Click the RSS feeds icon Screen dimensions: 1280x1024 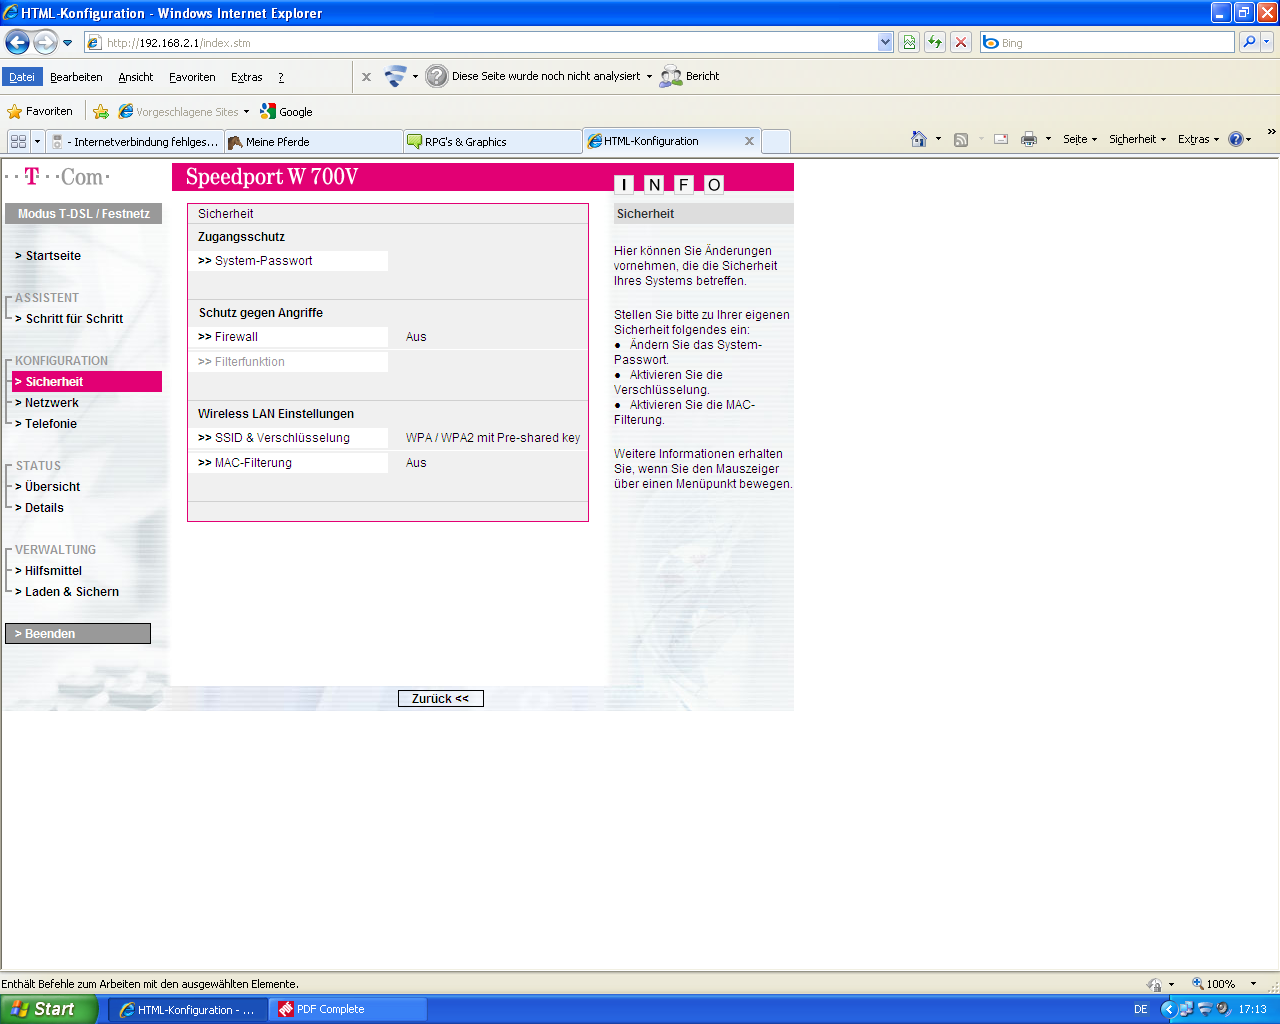tap(961, 140)
